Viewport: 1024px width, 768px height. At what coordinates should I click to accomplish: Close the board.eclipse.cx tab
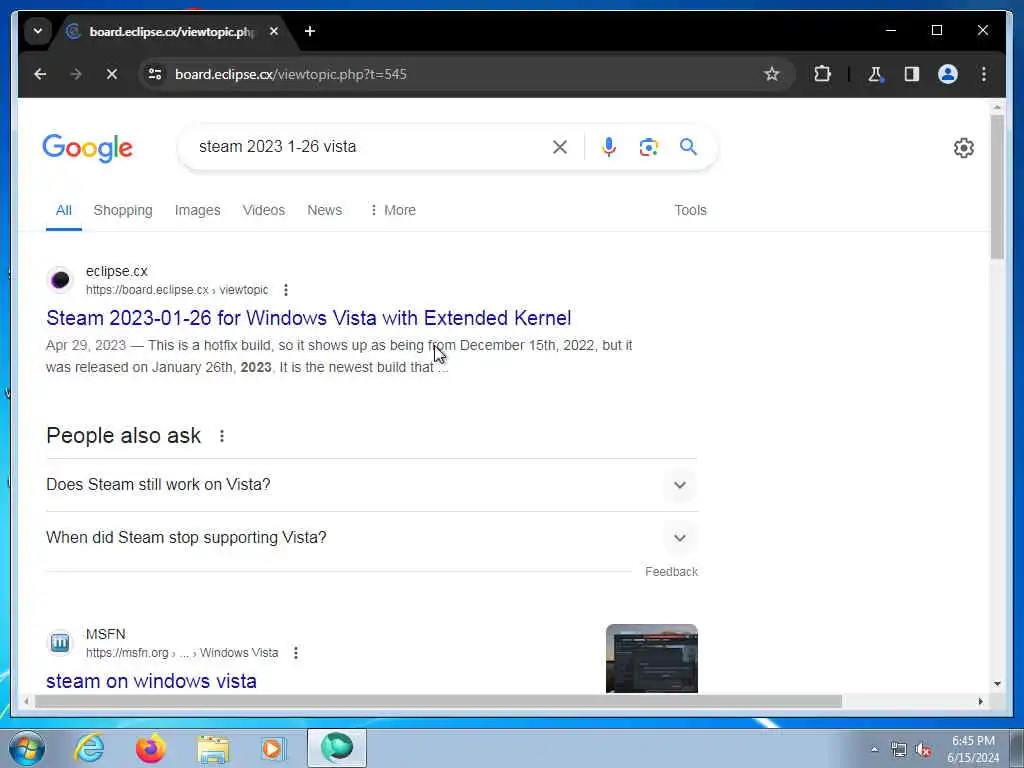[x=274, y=31]
